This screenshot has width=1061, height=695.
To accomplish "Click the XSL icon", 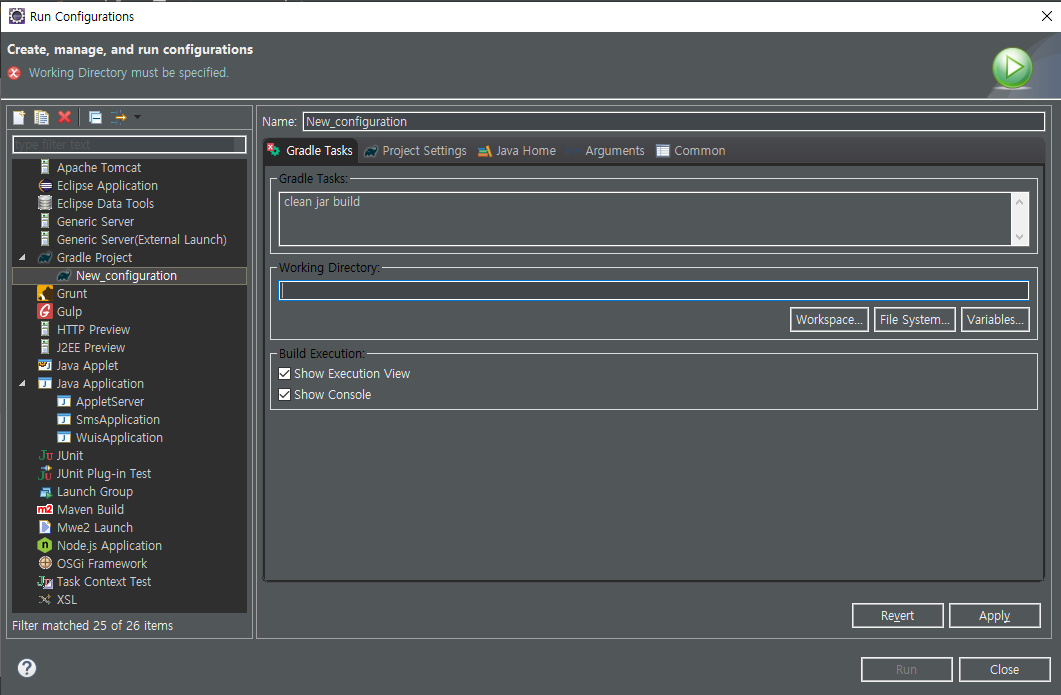I will coord(45,600).
